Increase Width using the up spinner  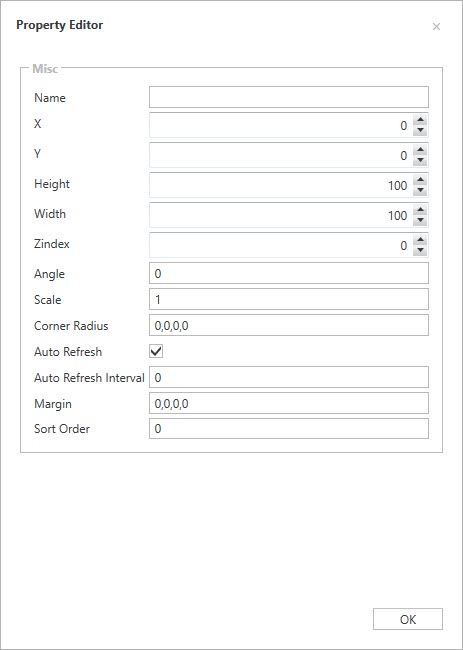[420, 210]
